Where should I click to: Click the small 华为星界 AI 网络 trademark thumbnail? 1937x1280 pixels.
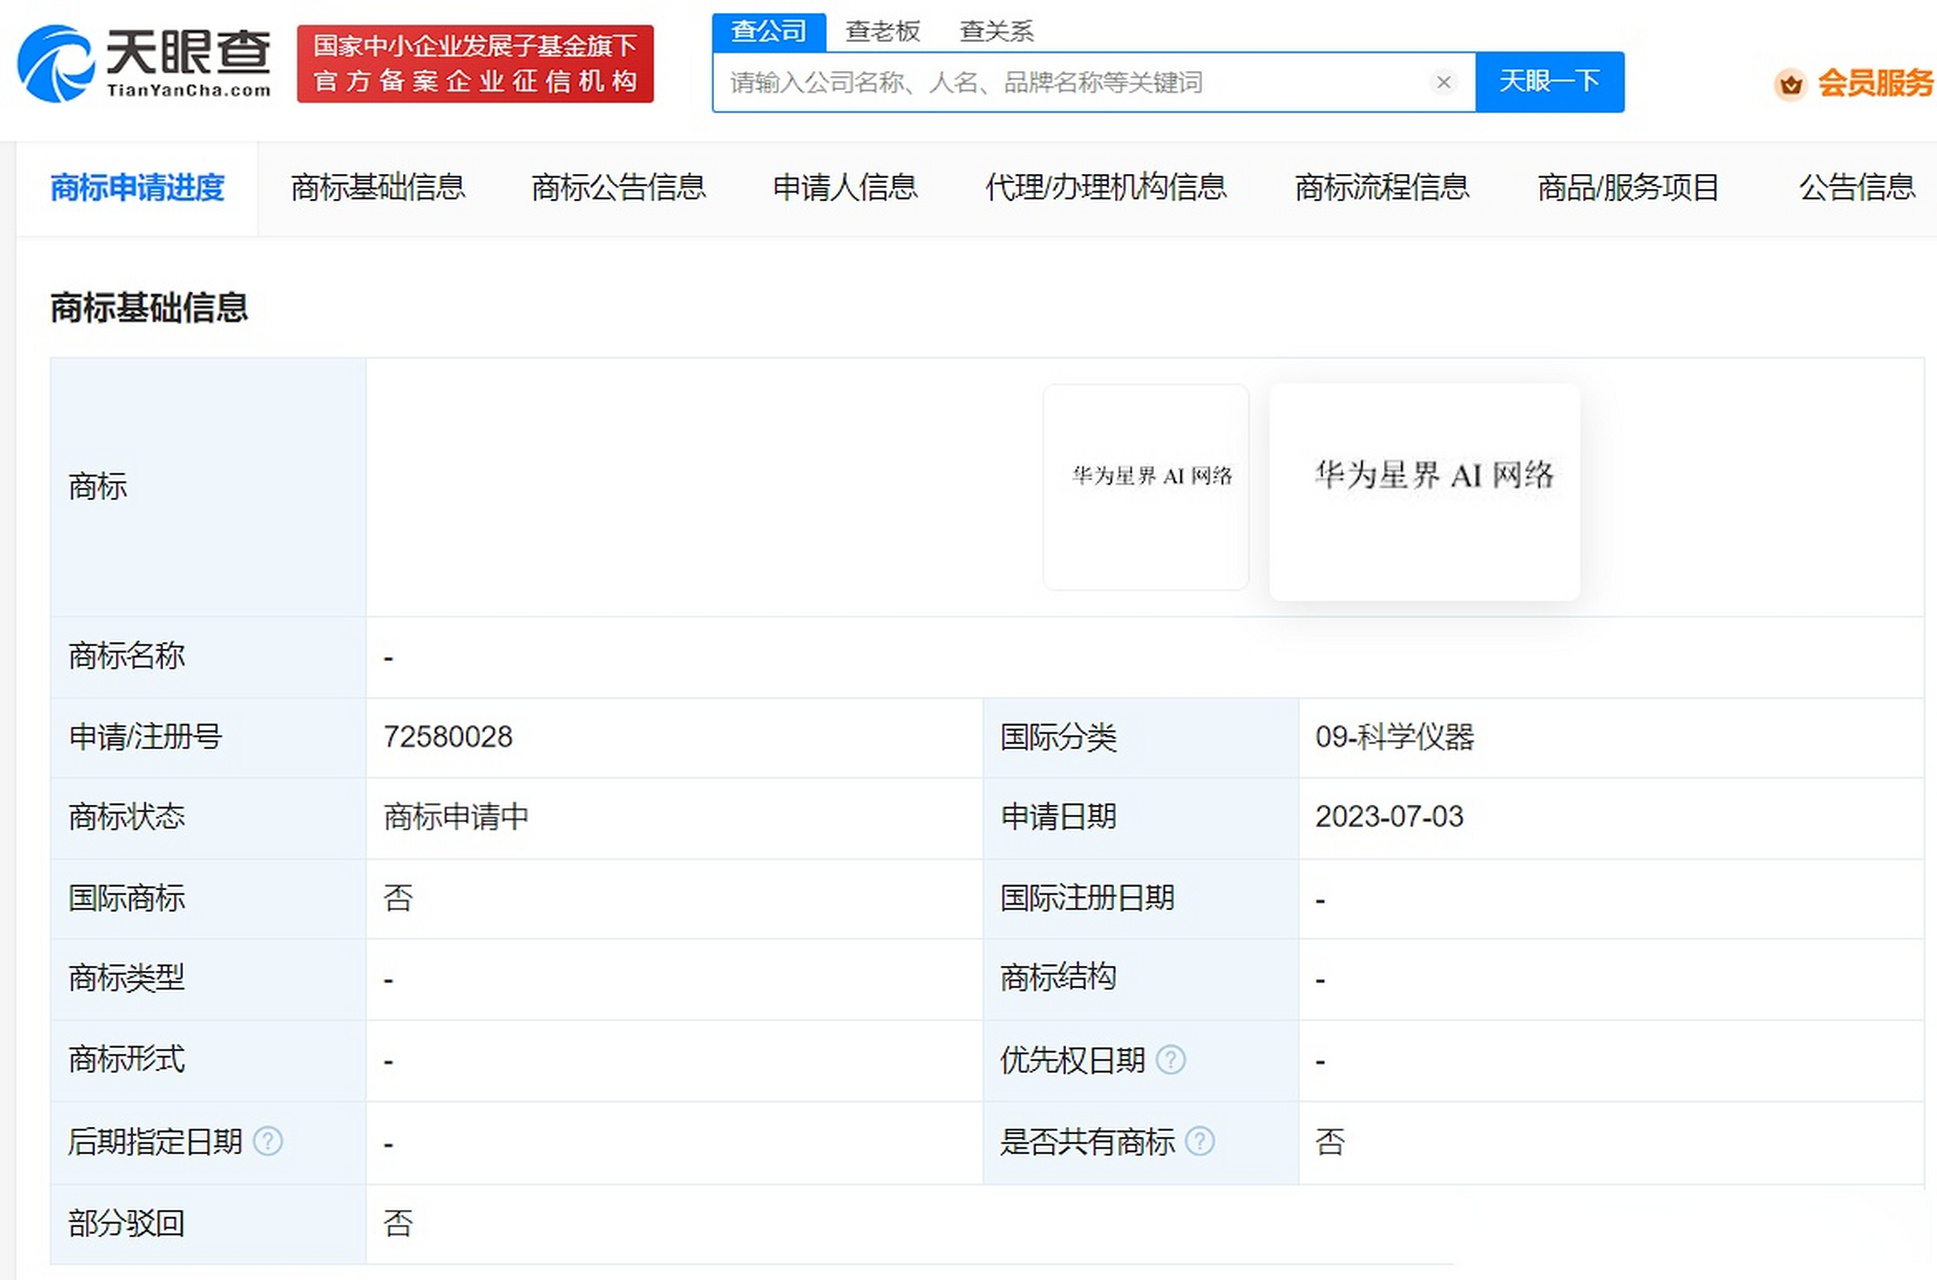point(1146,487)
